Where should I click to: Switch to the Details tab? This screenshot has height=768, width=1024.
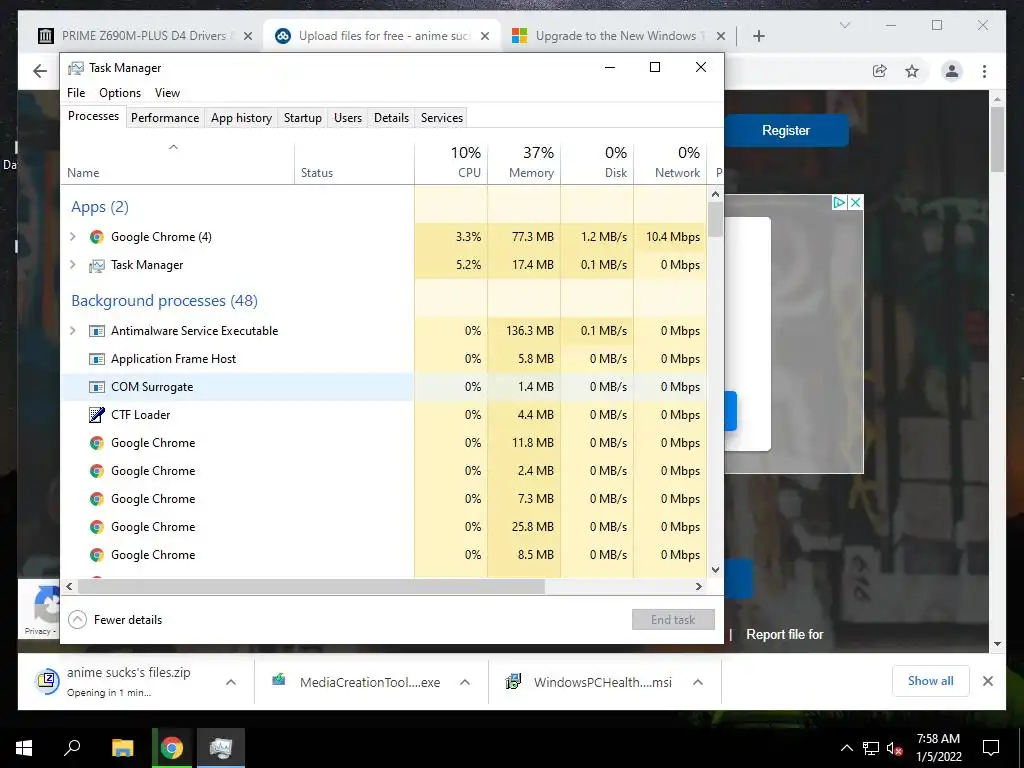391,118
